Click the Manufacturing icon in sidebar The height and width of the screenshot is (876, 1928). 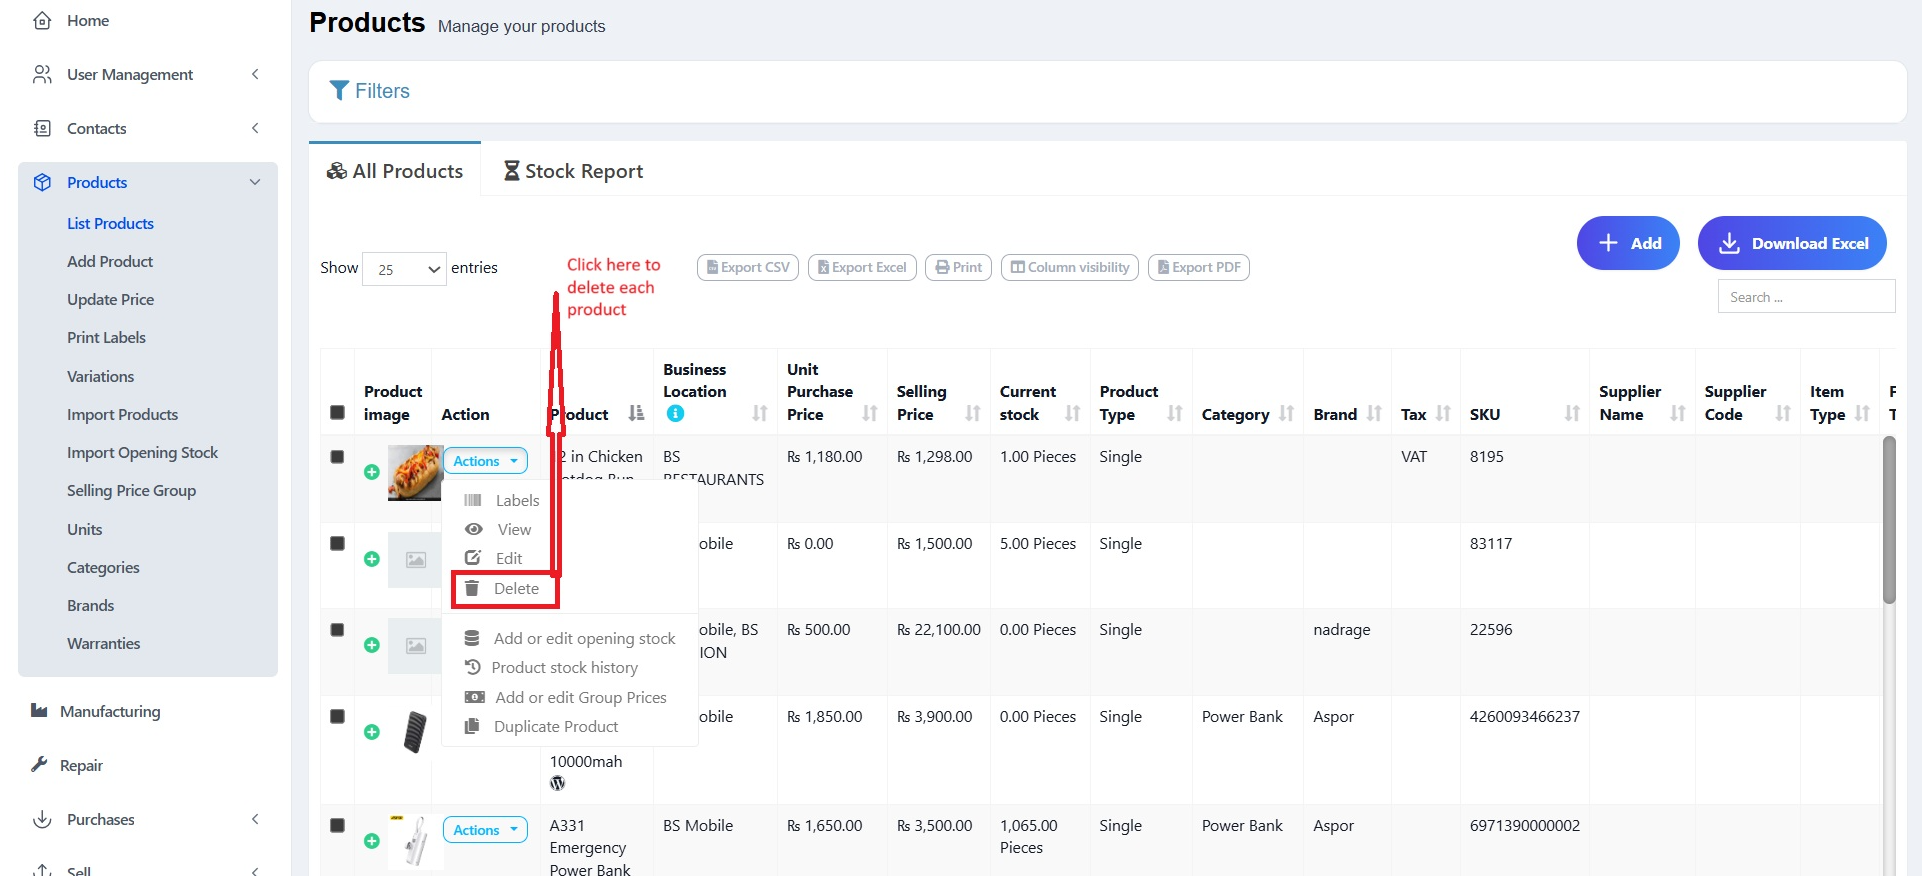39,711
